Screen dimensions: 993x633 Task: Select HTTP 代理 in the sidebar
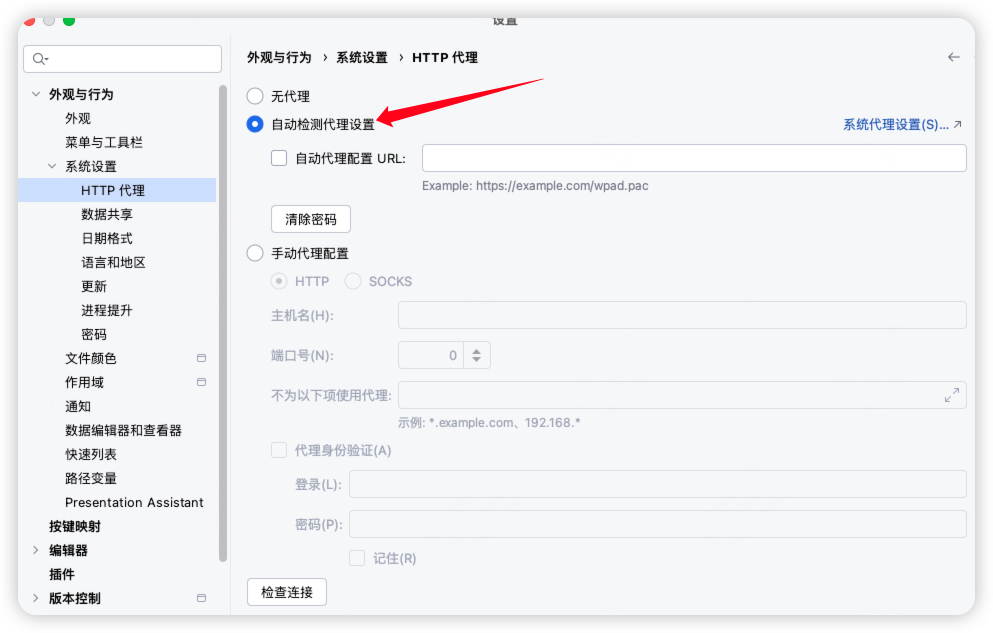[117, 191]
